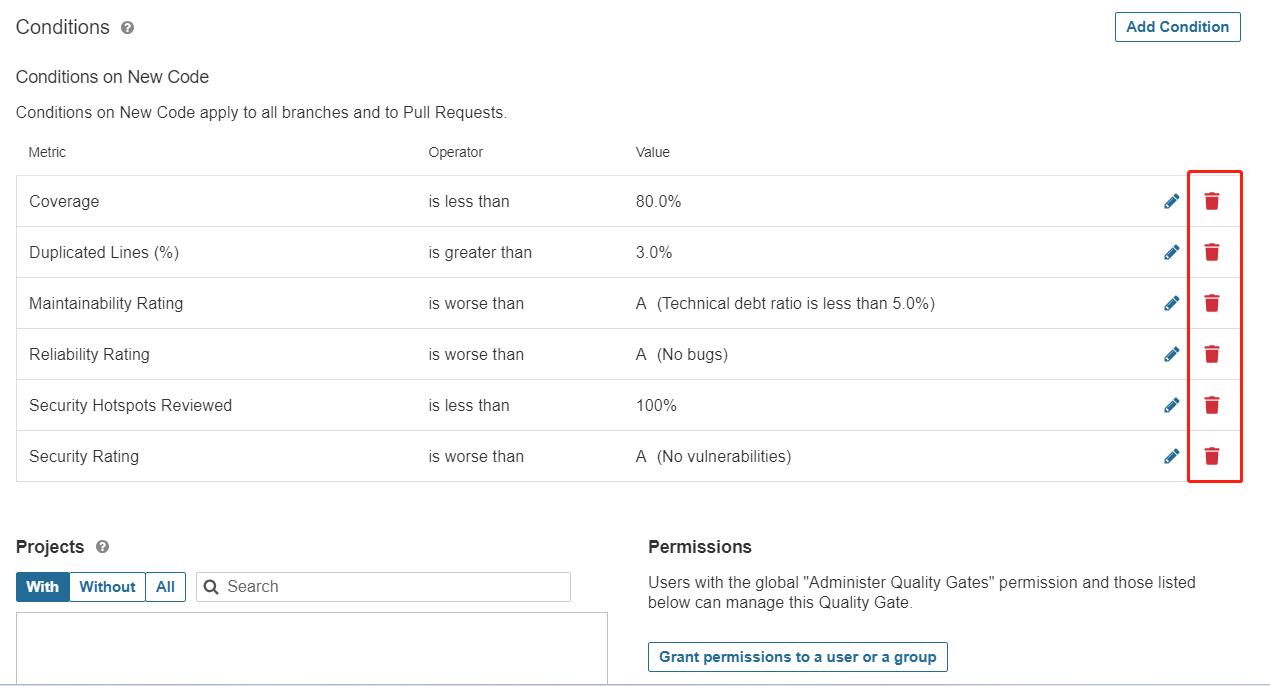Select the With projects filter
The image size is (1270, 686).
click(43, 587)
